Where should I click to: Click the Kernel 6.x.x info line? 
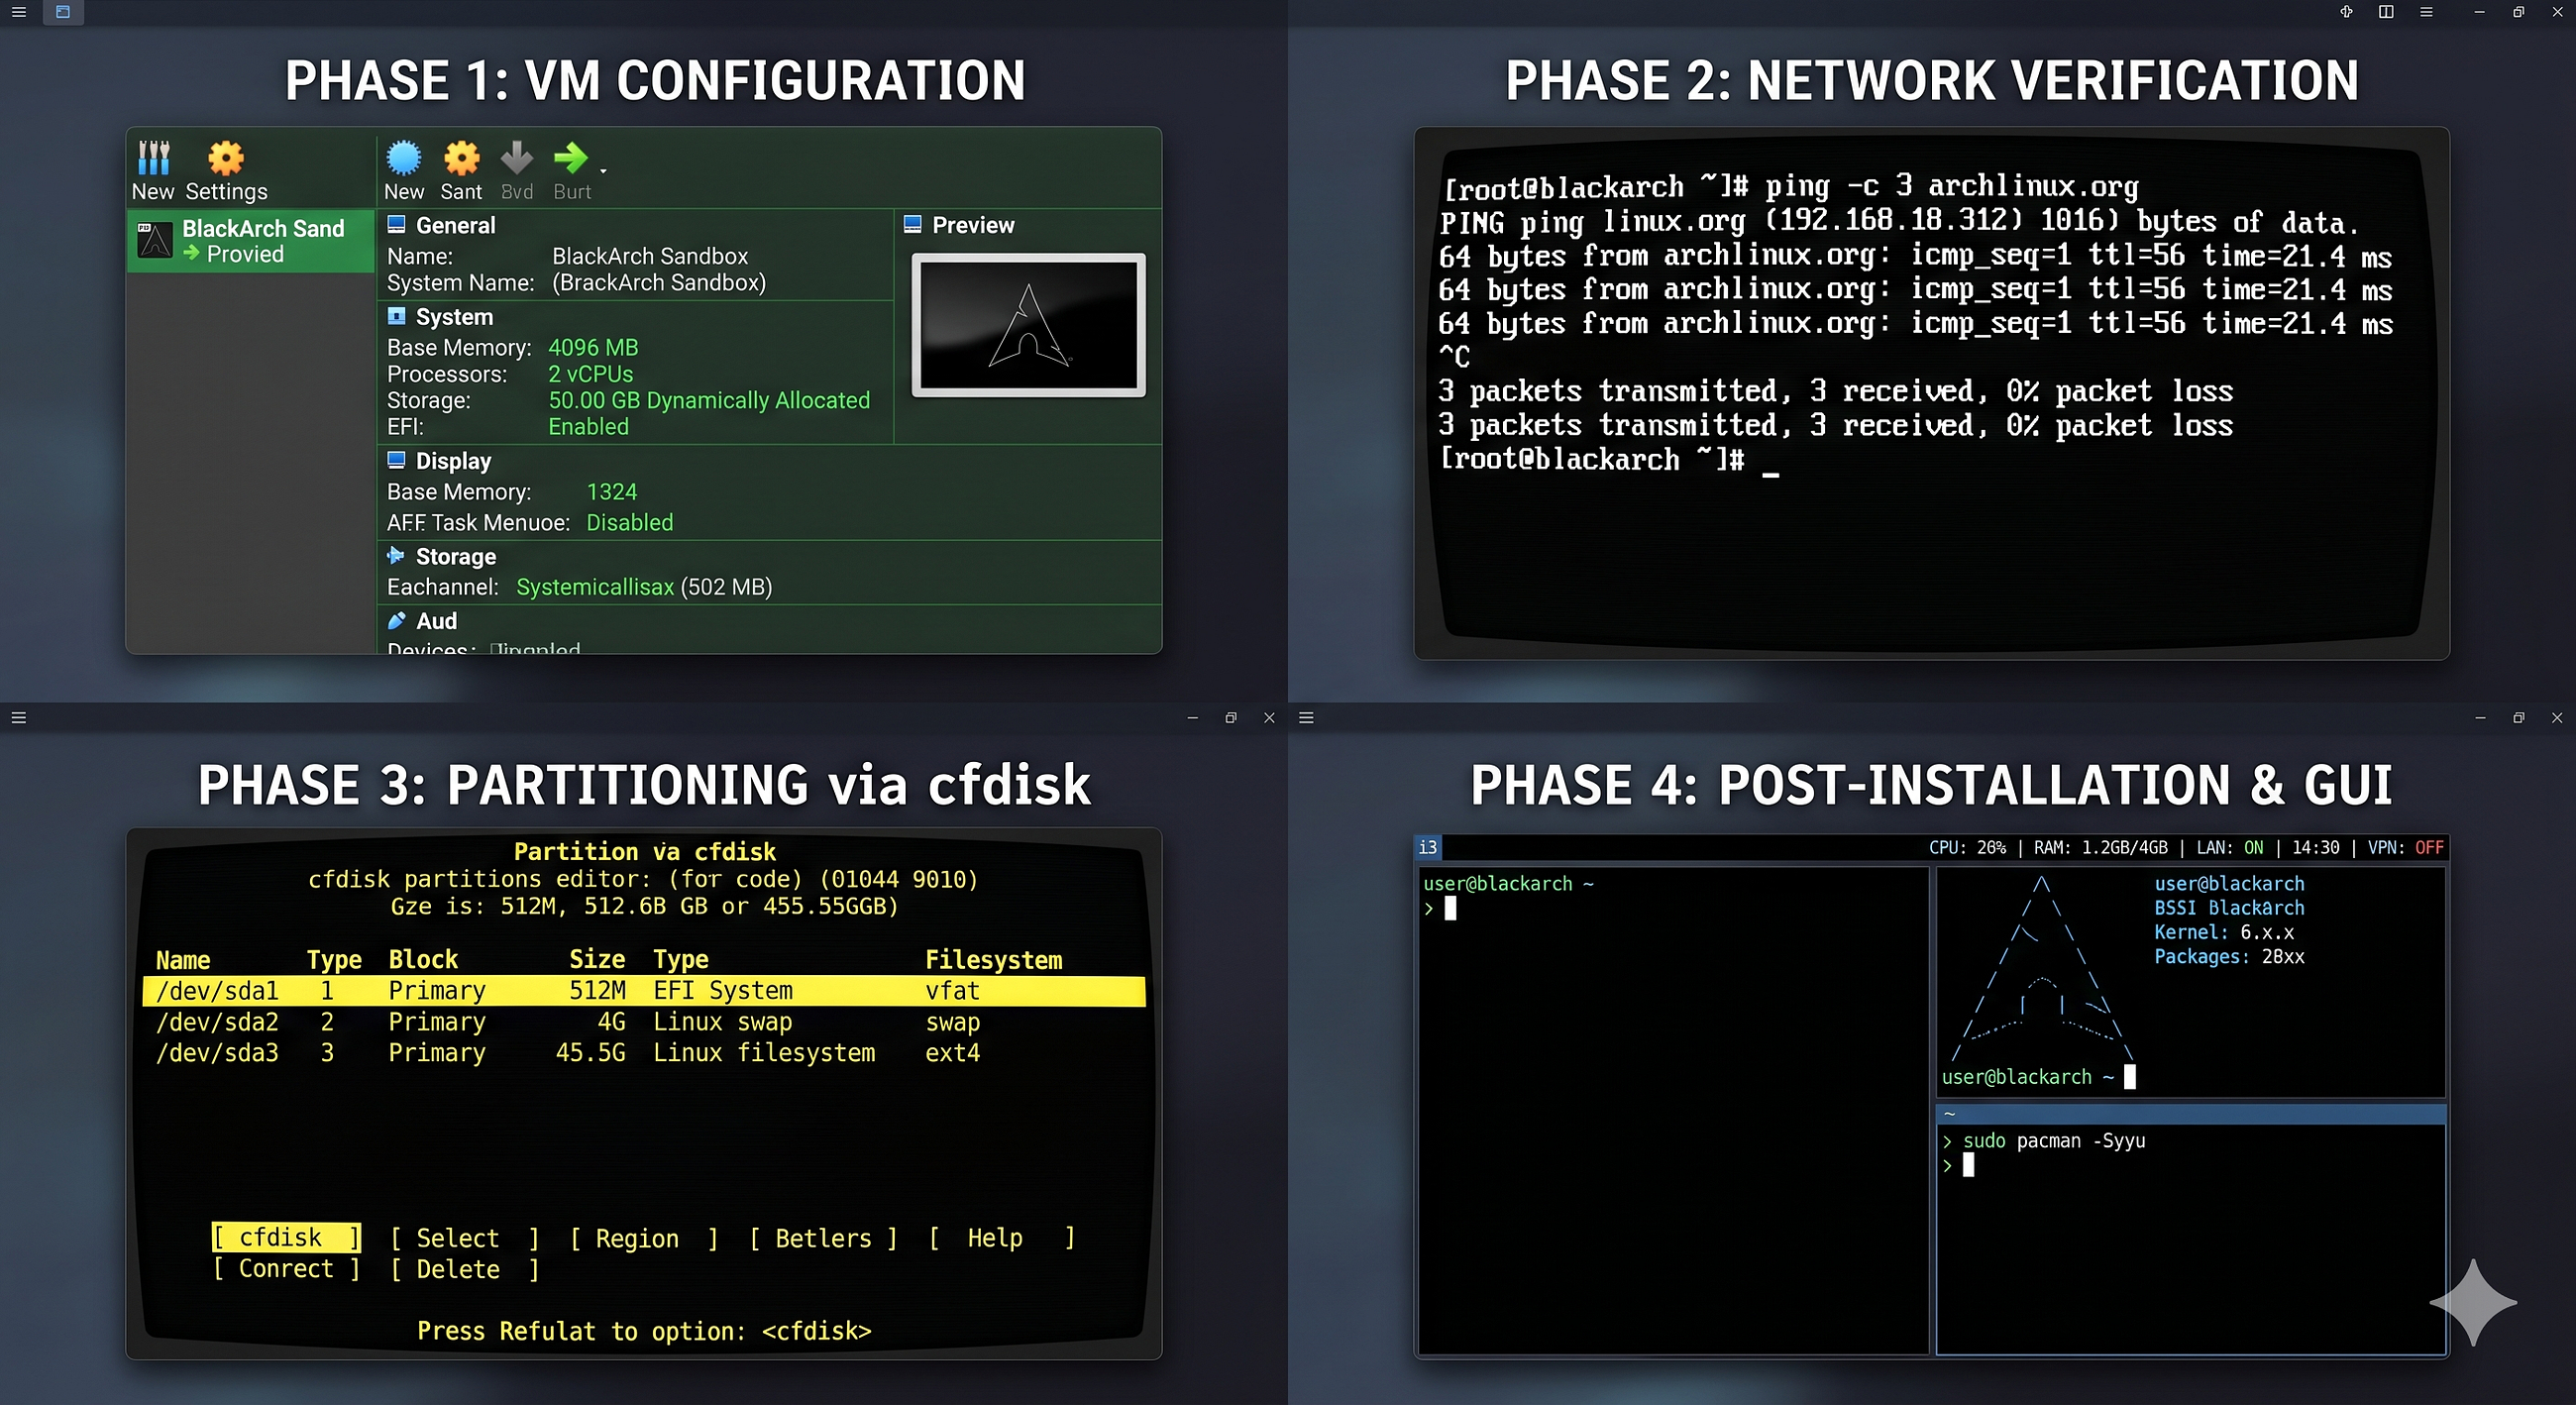2224,932
